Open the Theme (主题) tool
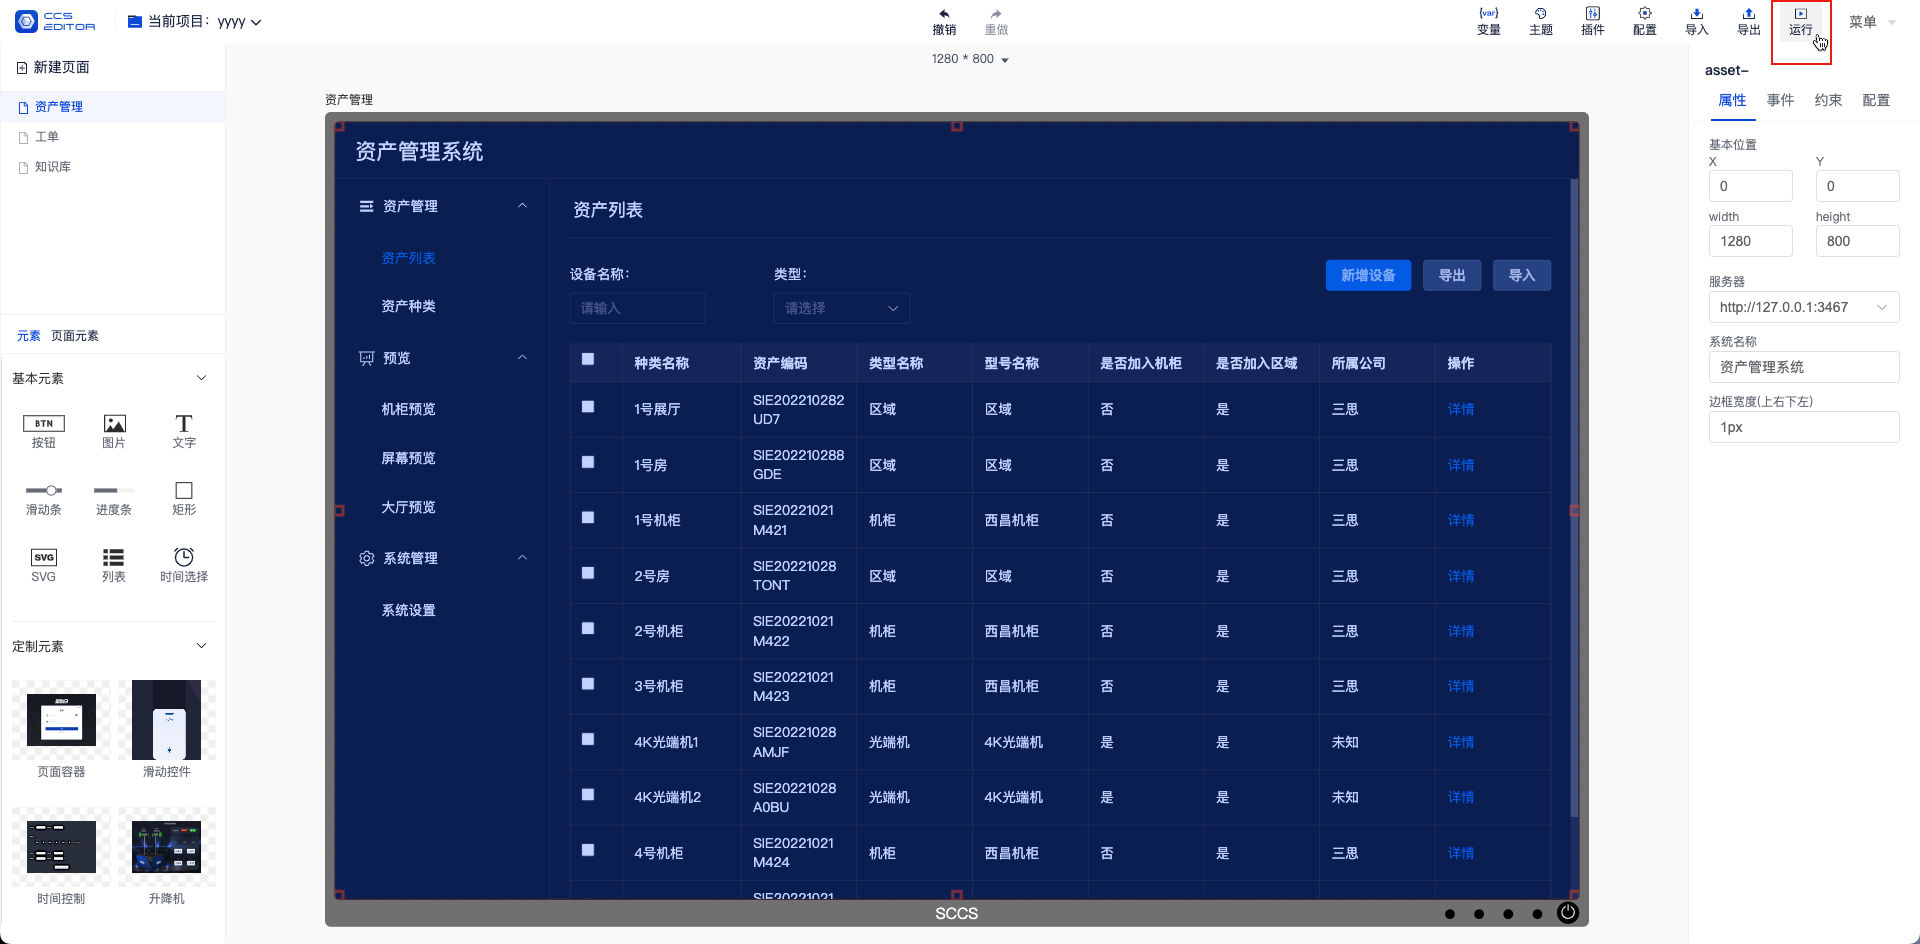The height and width of the screenshot is (944, 1920). click(x=1541, y=22)
